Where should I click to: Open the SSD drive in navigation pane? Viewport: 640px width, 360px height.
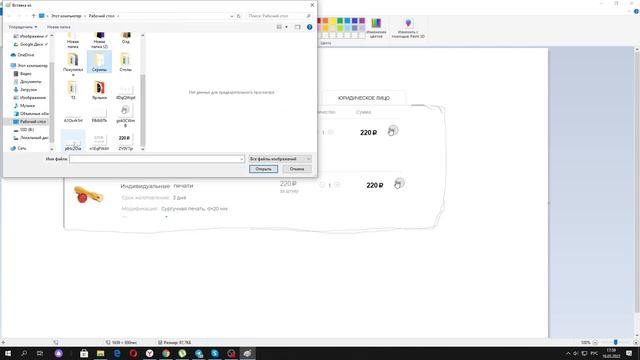pyautogui.click(x=24, y=130)
